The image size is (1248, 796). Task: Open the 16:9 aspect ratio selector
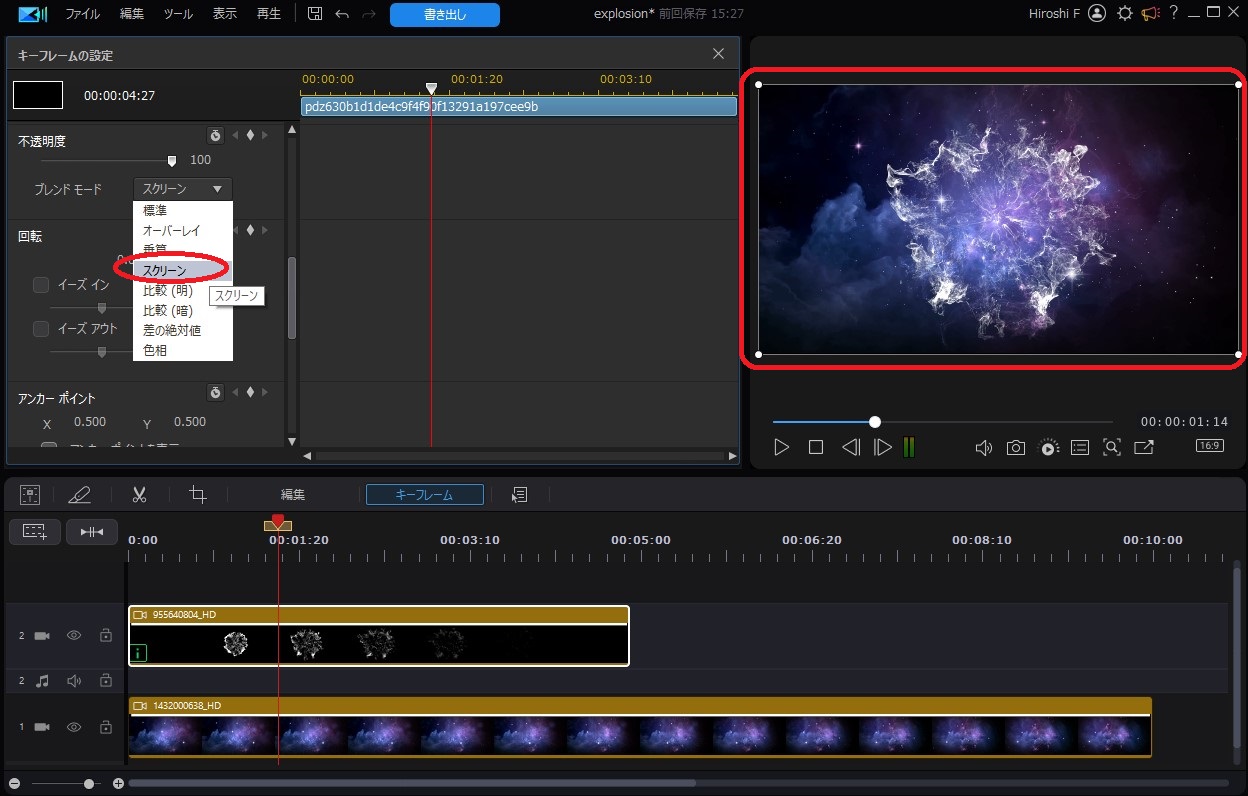[1209, 446]
